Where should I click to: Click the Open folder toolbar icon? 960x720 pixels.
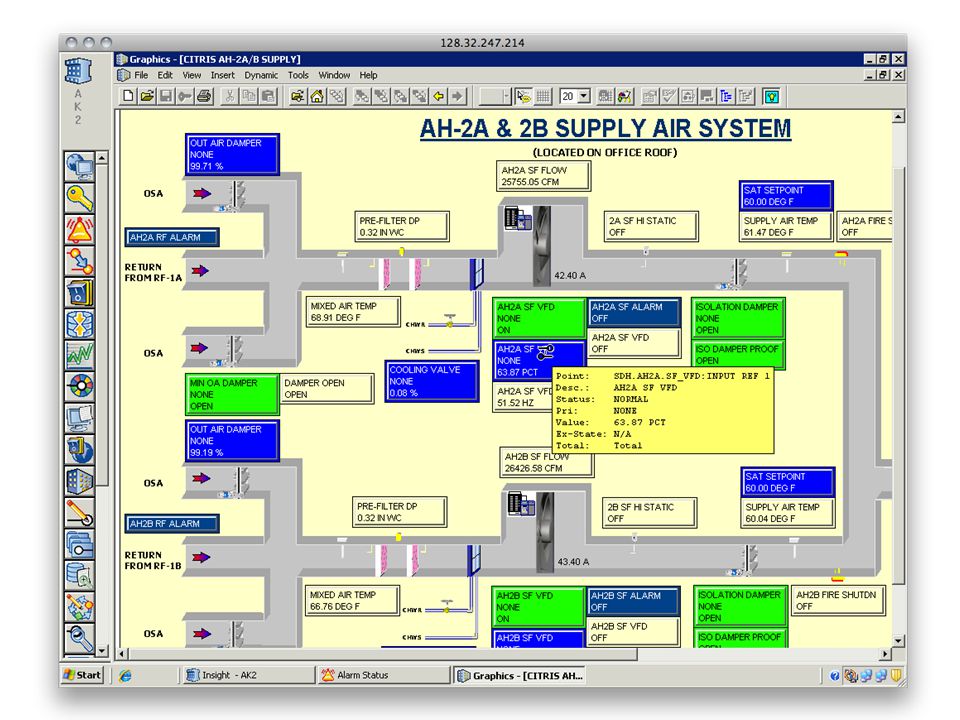click(147, 96)
